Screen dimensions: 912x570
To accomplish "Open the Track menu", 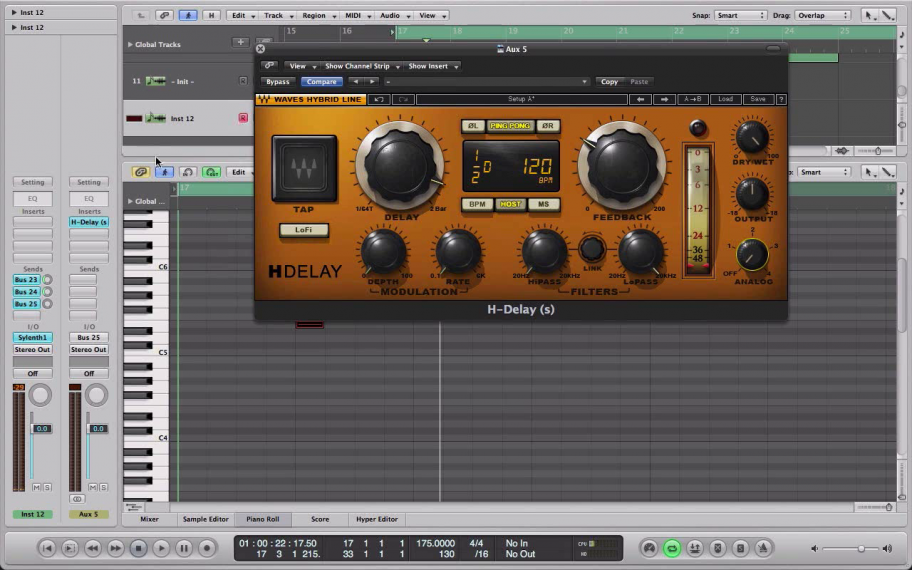I will 277,16.
